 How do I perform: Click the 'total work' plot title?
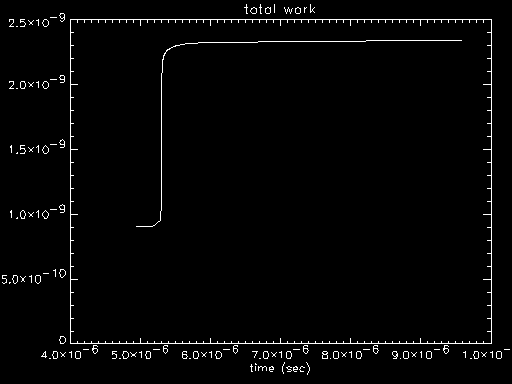280,9
